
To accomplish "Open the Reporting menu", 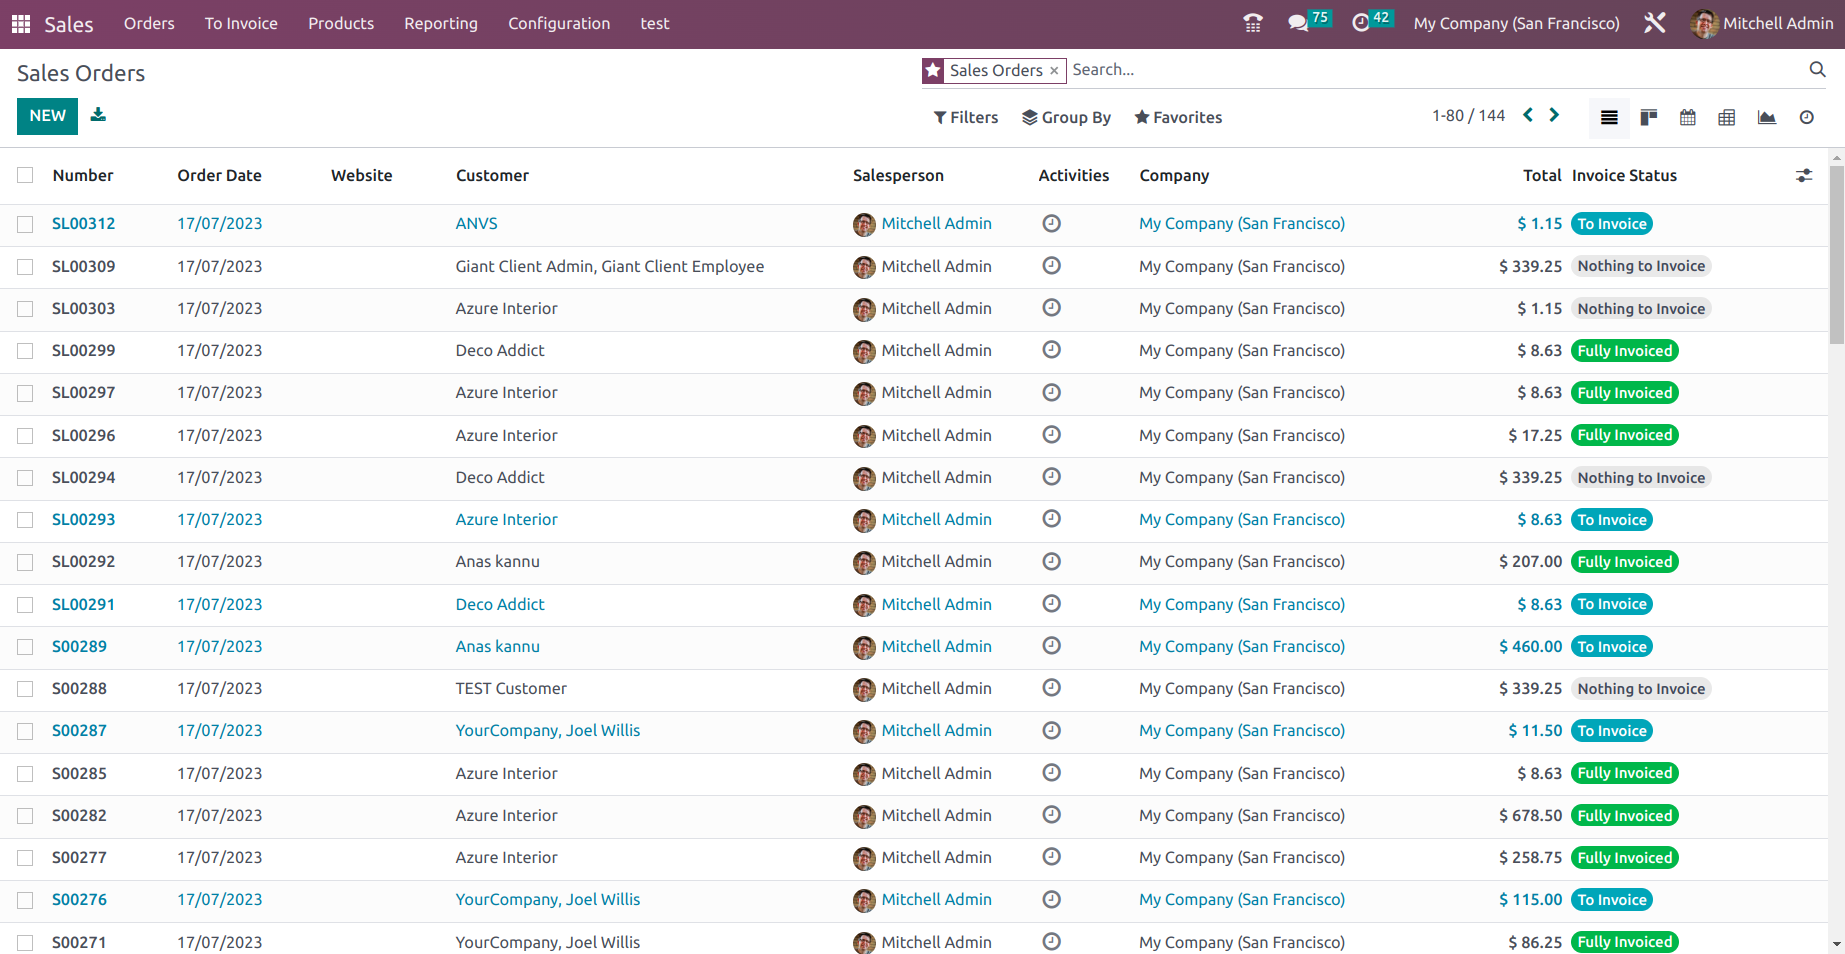I will pos(440,23).
